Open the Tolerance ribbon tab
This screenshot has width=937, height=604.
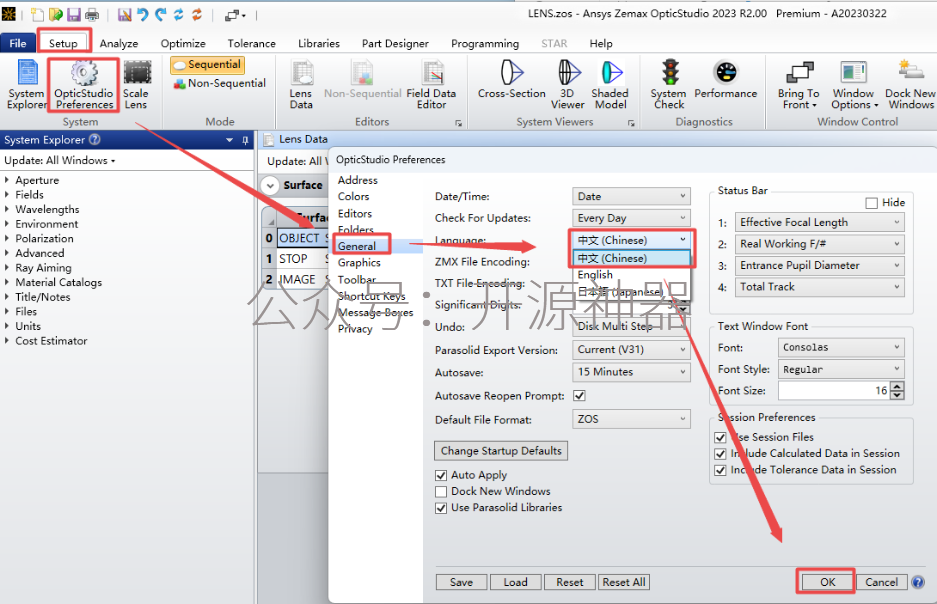pyautogui.click(x=252, y=43)
